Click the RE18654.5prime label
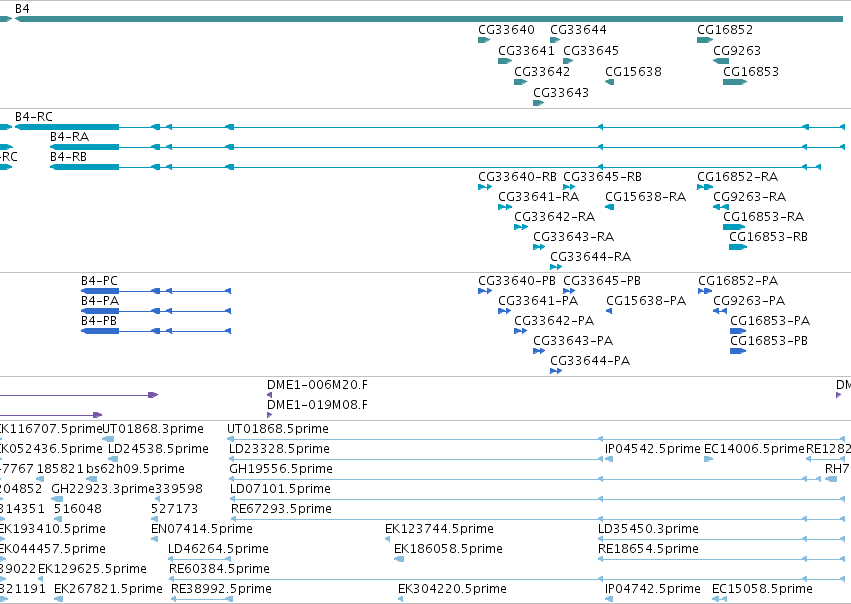The width and height of the screenshot is (851, 604). (648, 549)
